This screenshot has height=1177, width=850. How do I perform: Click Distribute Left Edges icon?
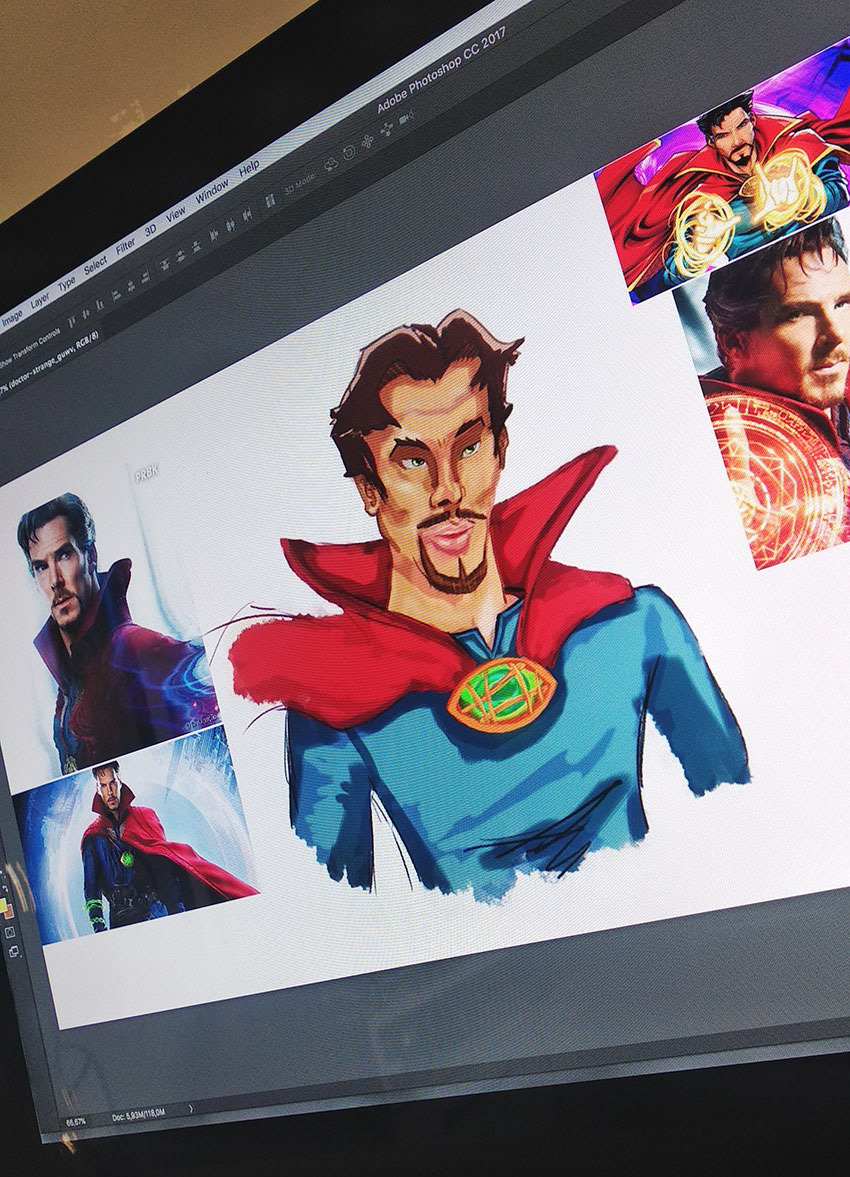click(213, 235)
